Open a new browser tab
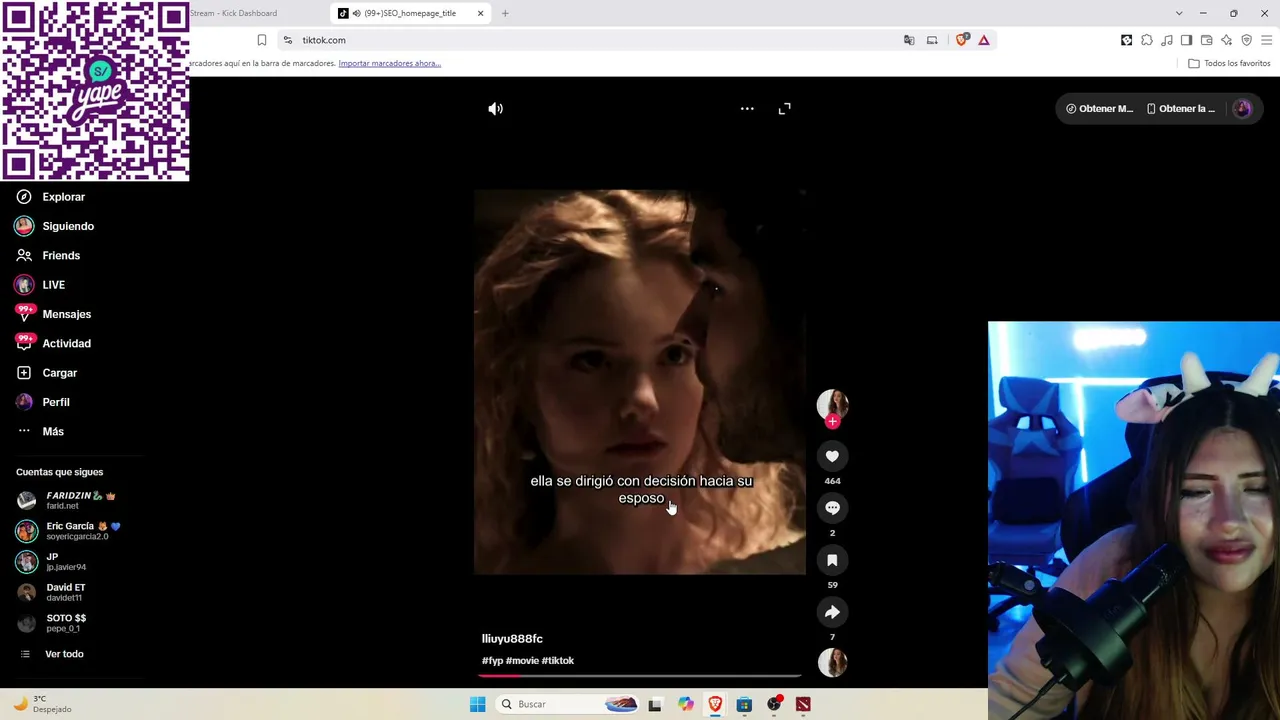 (x=505, y=13)
